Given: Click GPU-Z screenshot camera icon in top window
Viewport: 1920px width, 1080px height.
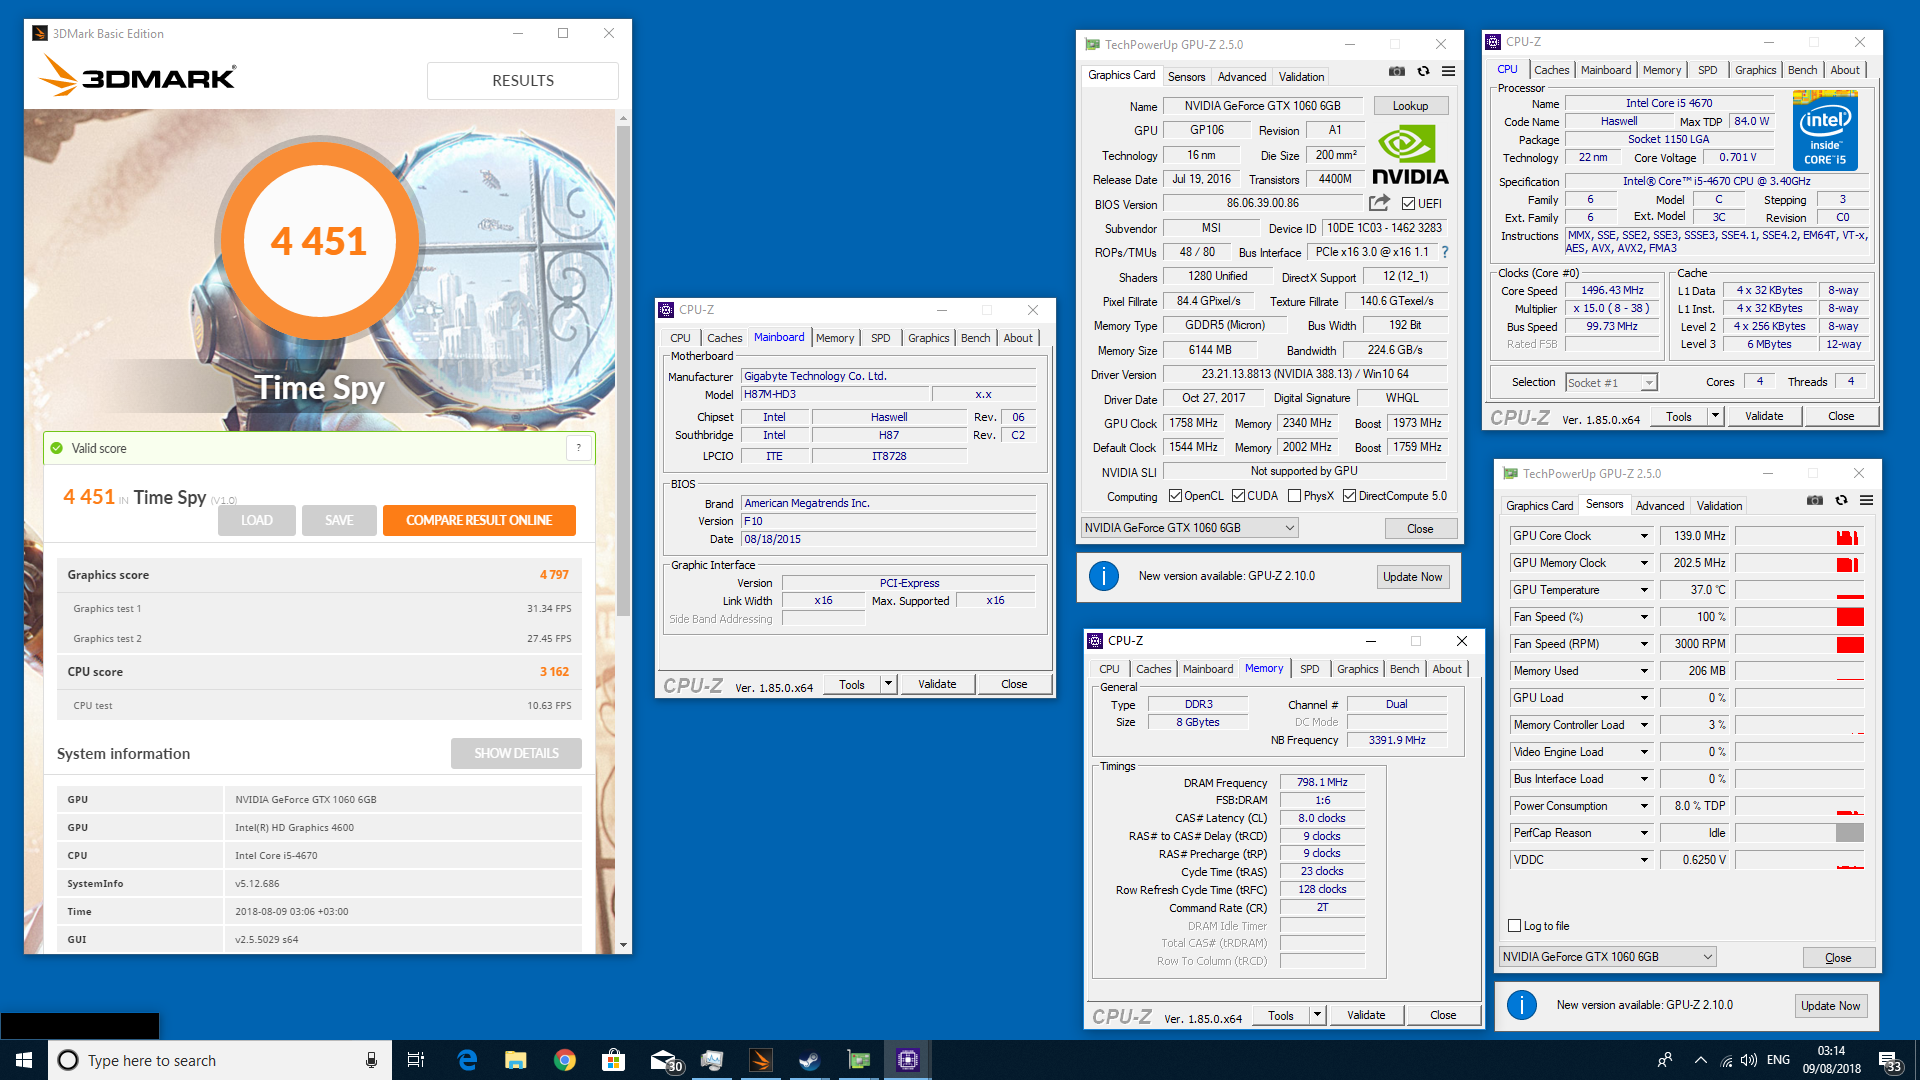Looking at the screenshot, I should 1397,71.
